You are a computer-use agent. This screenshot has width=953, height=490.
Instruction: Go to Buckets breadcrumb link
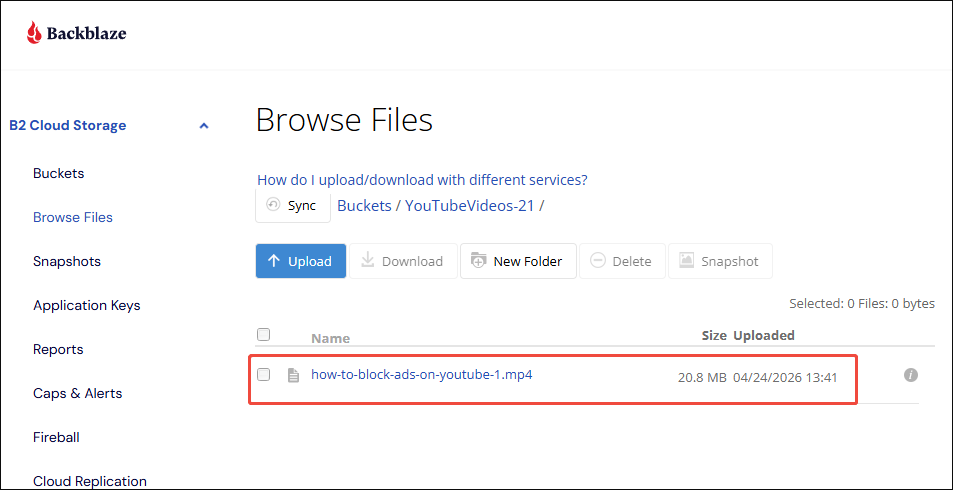(x=364, y=205)
